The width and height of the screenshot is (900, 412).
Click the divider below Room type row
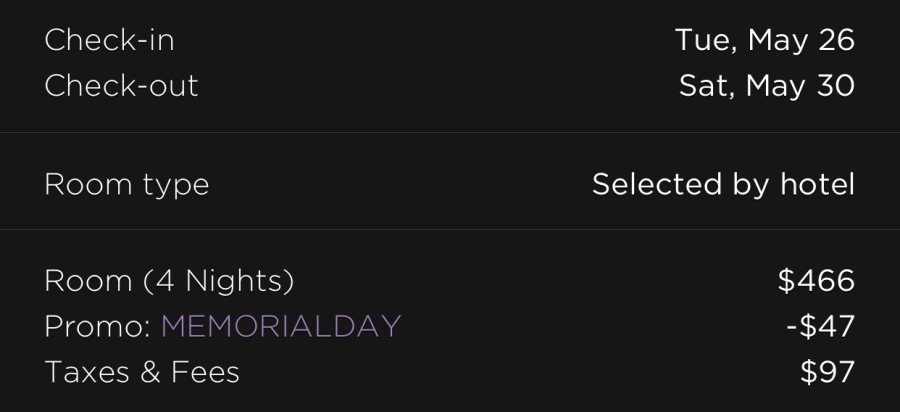click(x=450, y=230)
